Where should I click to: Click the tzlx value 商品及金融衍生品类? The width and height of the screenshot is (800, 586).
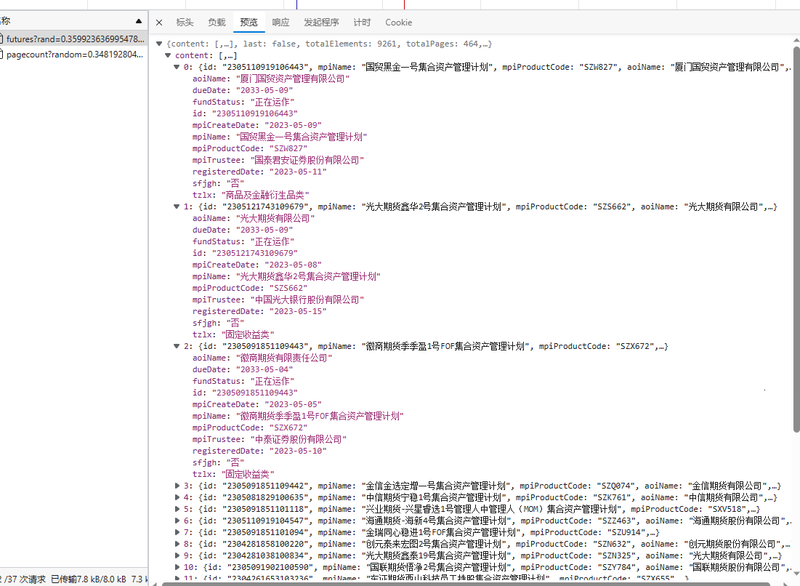point(265,195)
